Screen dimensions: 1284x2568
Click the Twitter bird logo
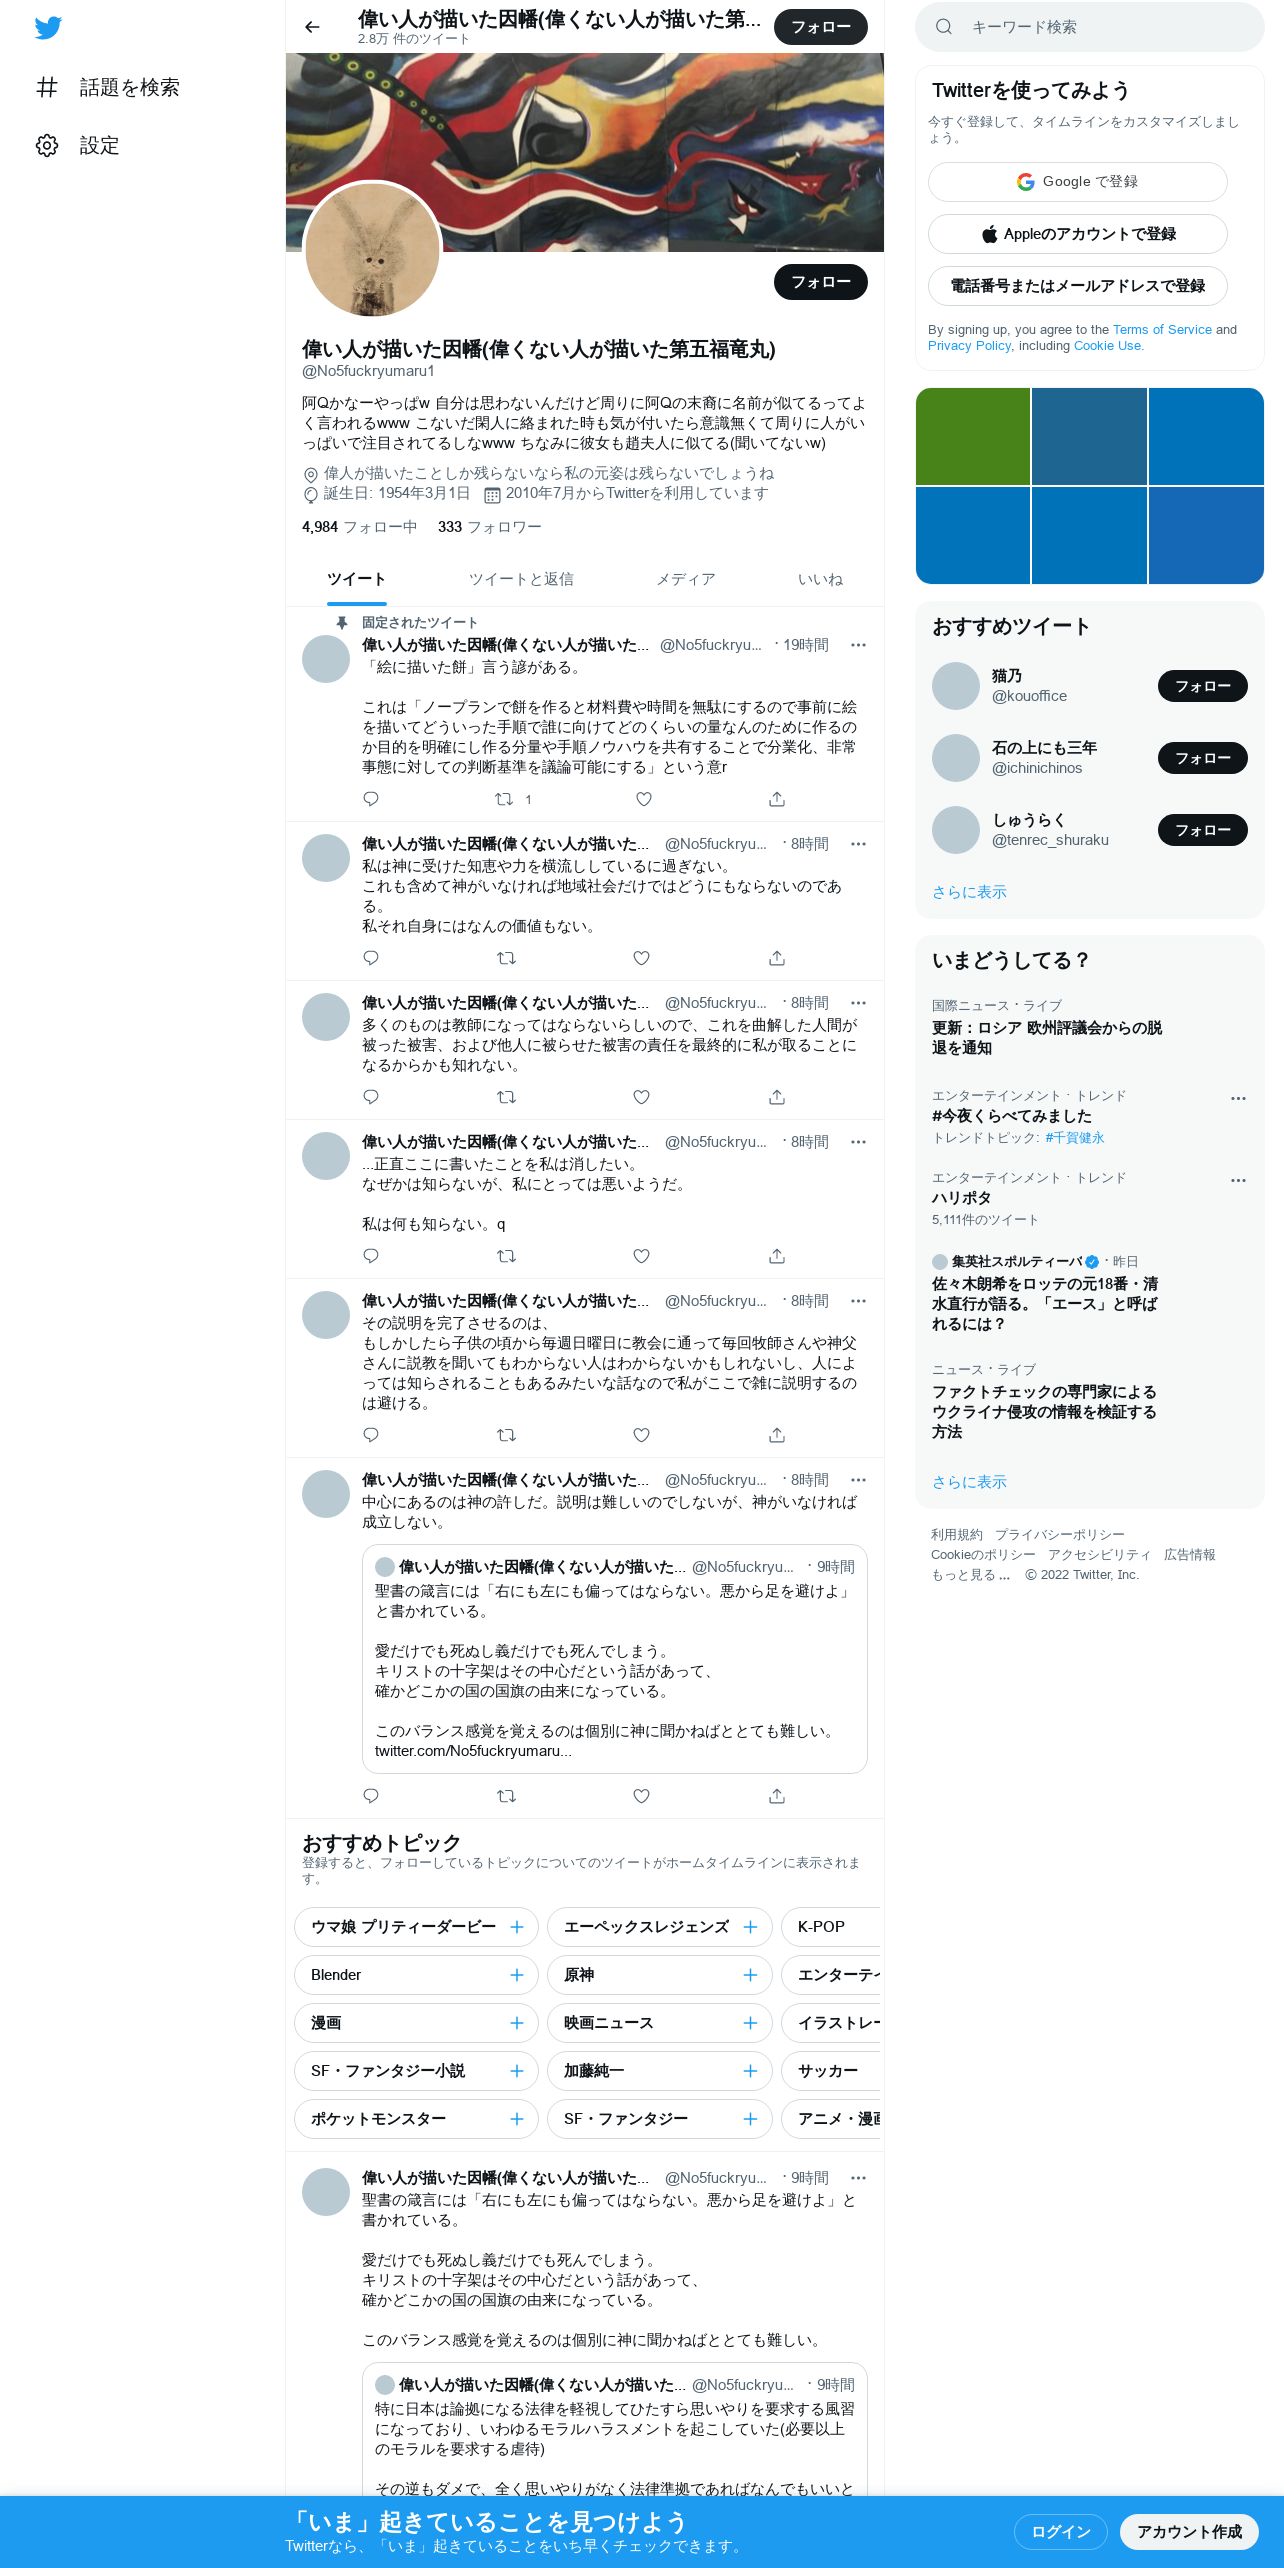pyautogui.click(x=48, y=28)
